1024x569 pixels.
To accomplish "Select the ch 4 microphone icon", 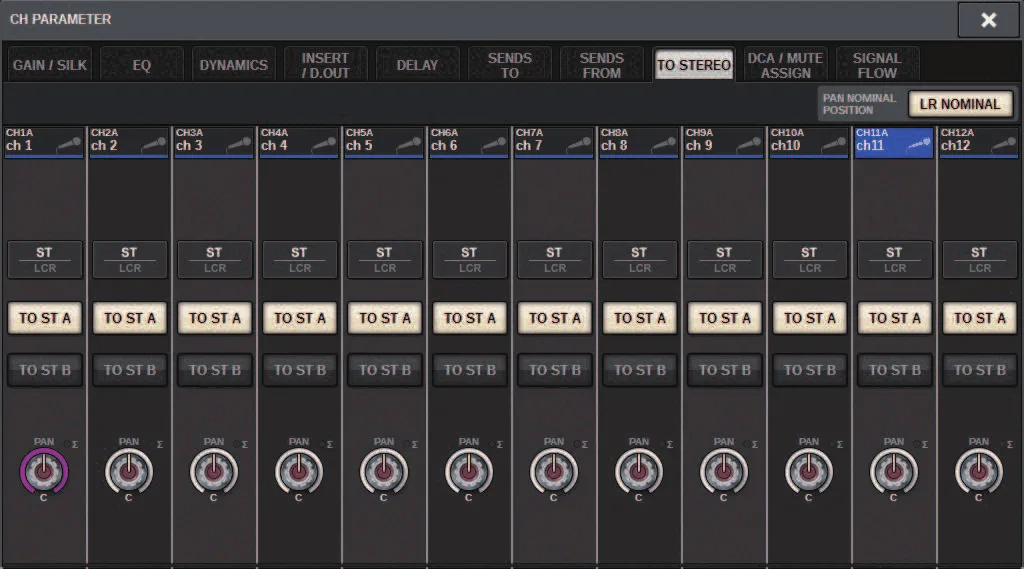I will click(323, 144).
